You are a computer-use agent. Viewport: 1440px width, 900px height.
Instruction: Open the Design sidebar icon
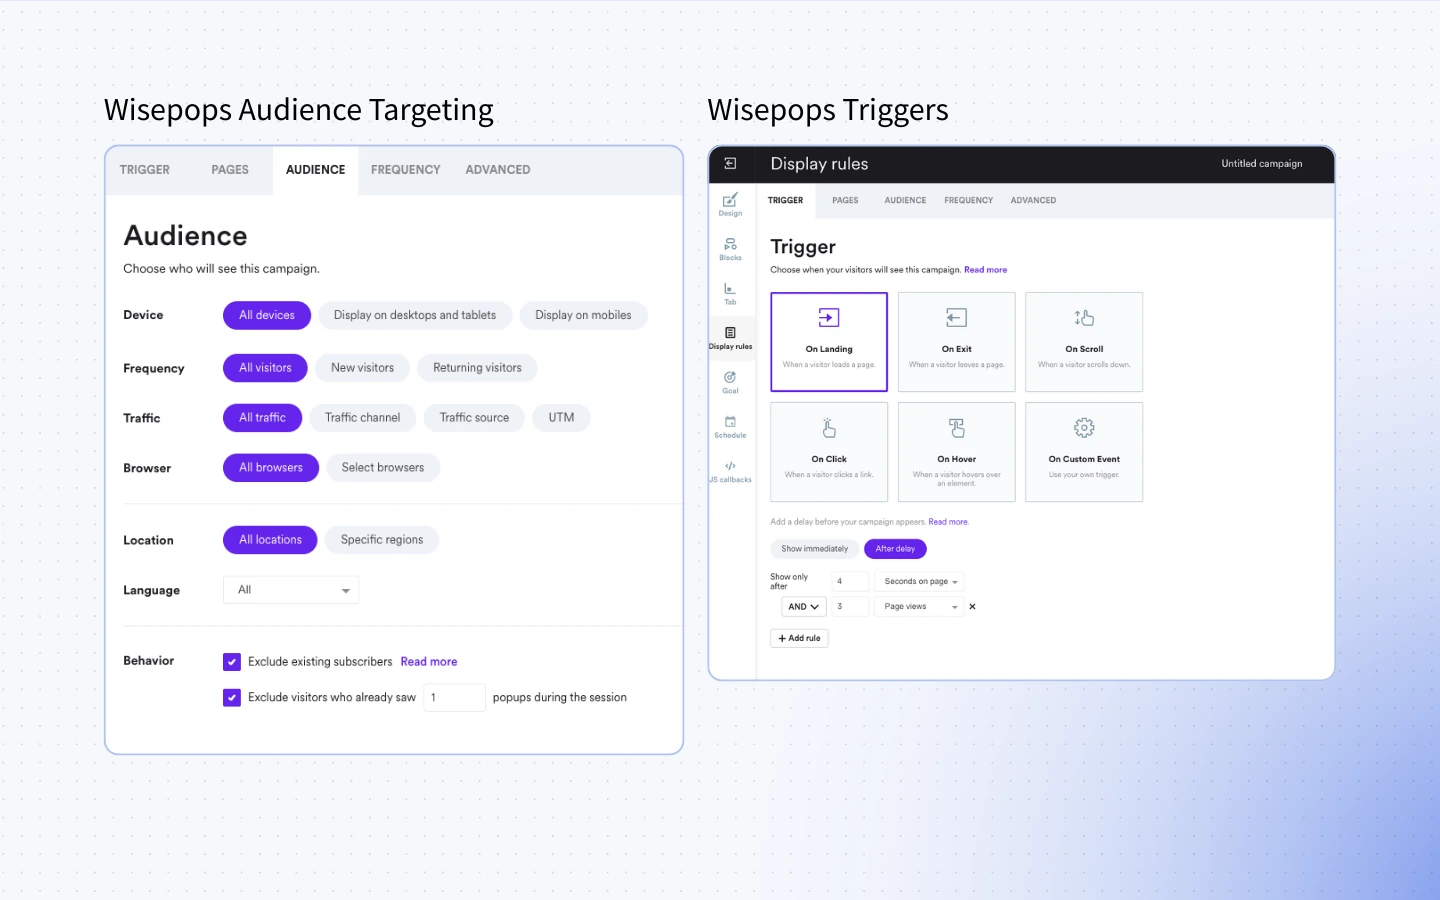[x=730, y=204]
